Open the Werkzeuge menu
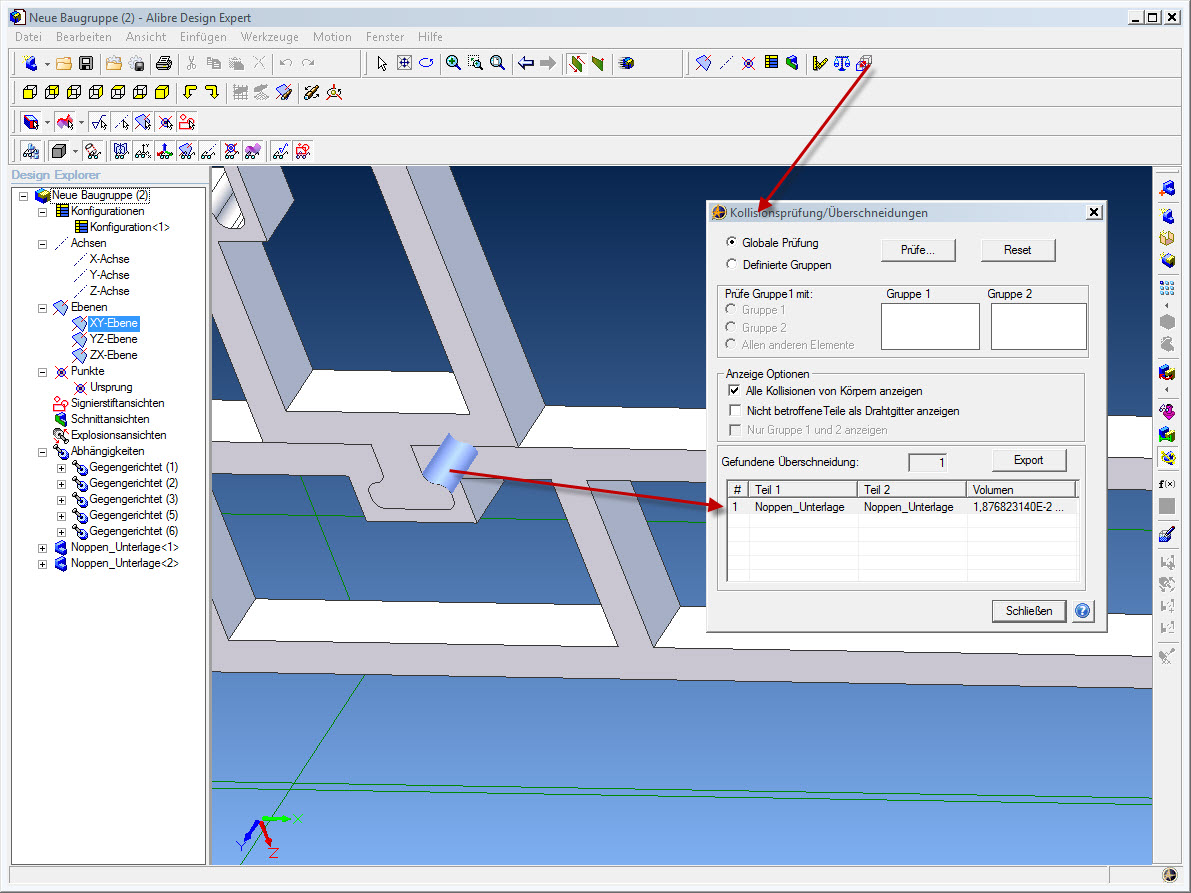This screenshot has width=1191, height=893. [x=270, y=36]
